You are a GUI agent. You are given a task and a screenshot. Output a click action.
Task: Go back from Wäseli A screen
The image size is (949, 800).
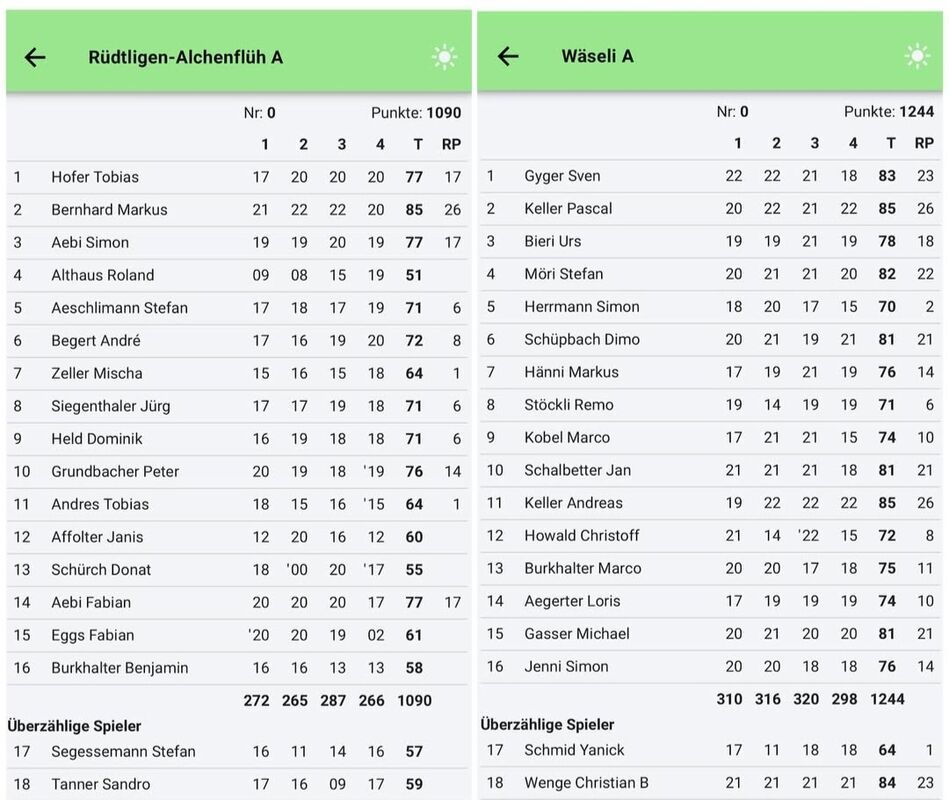coord(508,56)
